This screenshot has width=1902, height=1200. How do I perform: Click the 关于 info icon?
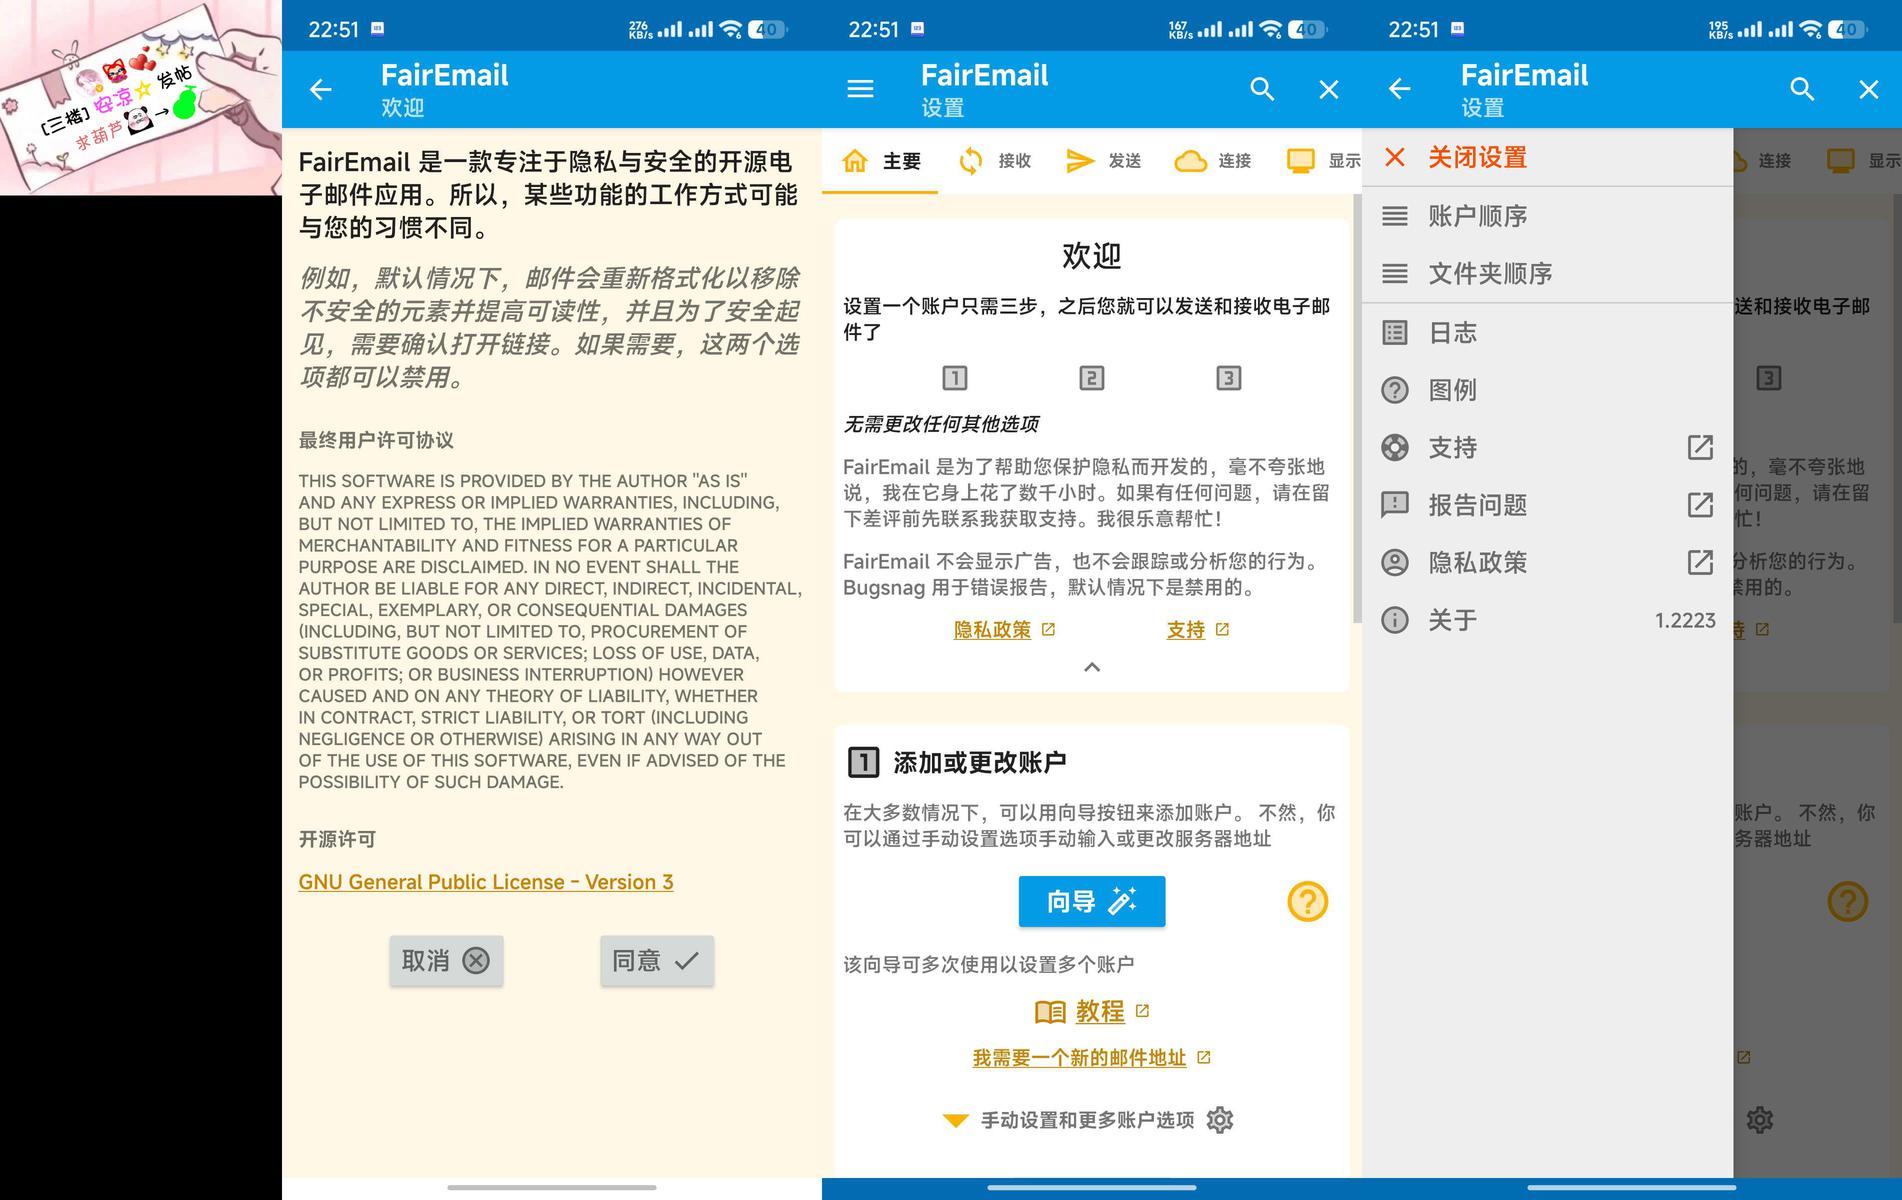1395,620
